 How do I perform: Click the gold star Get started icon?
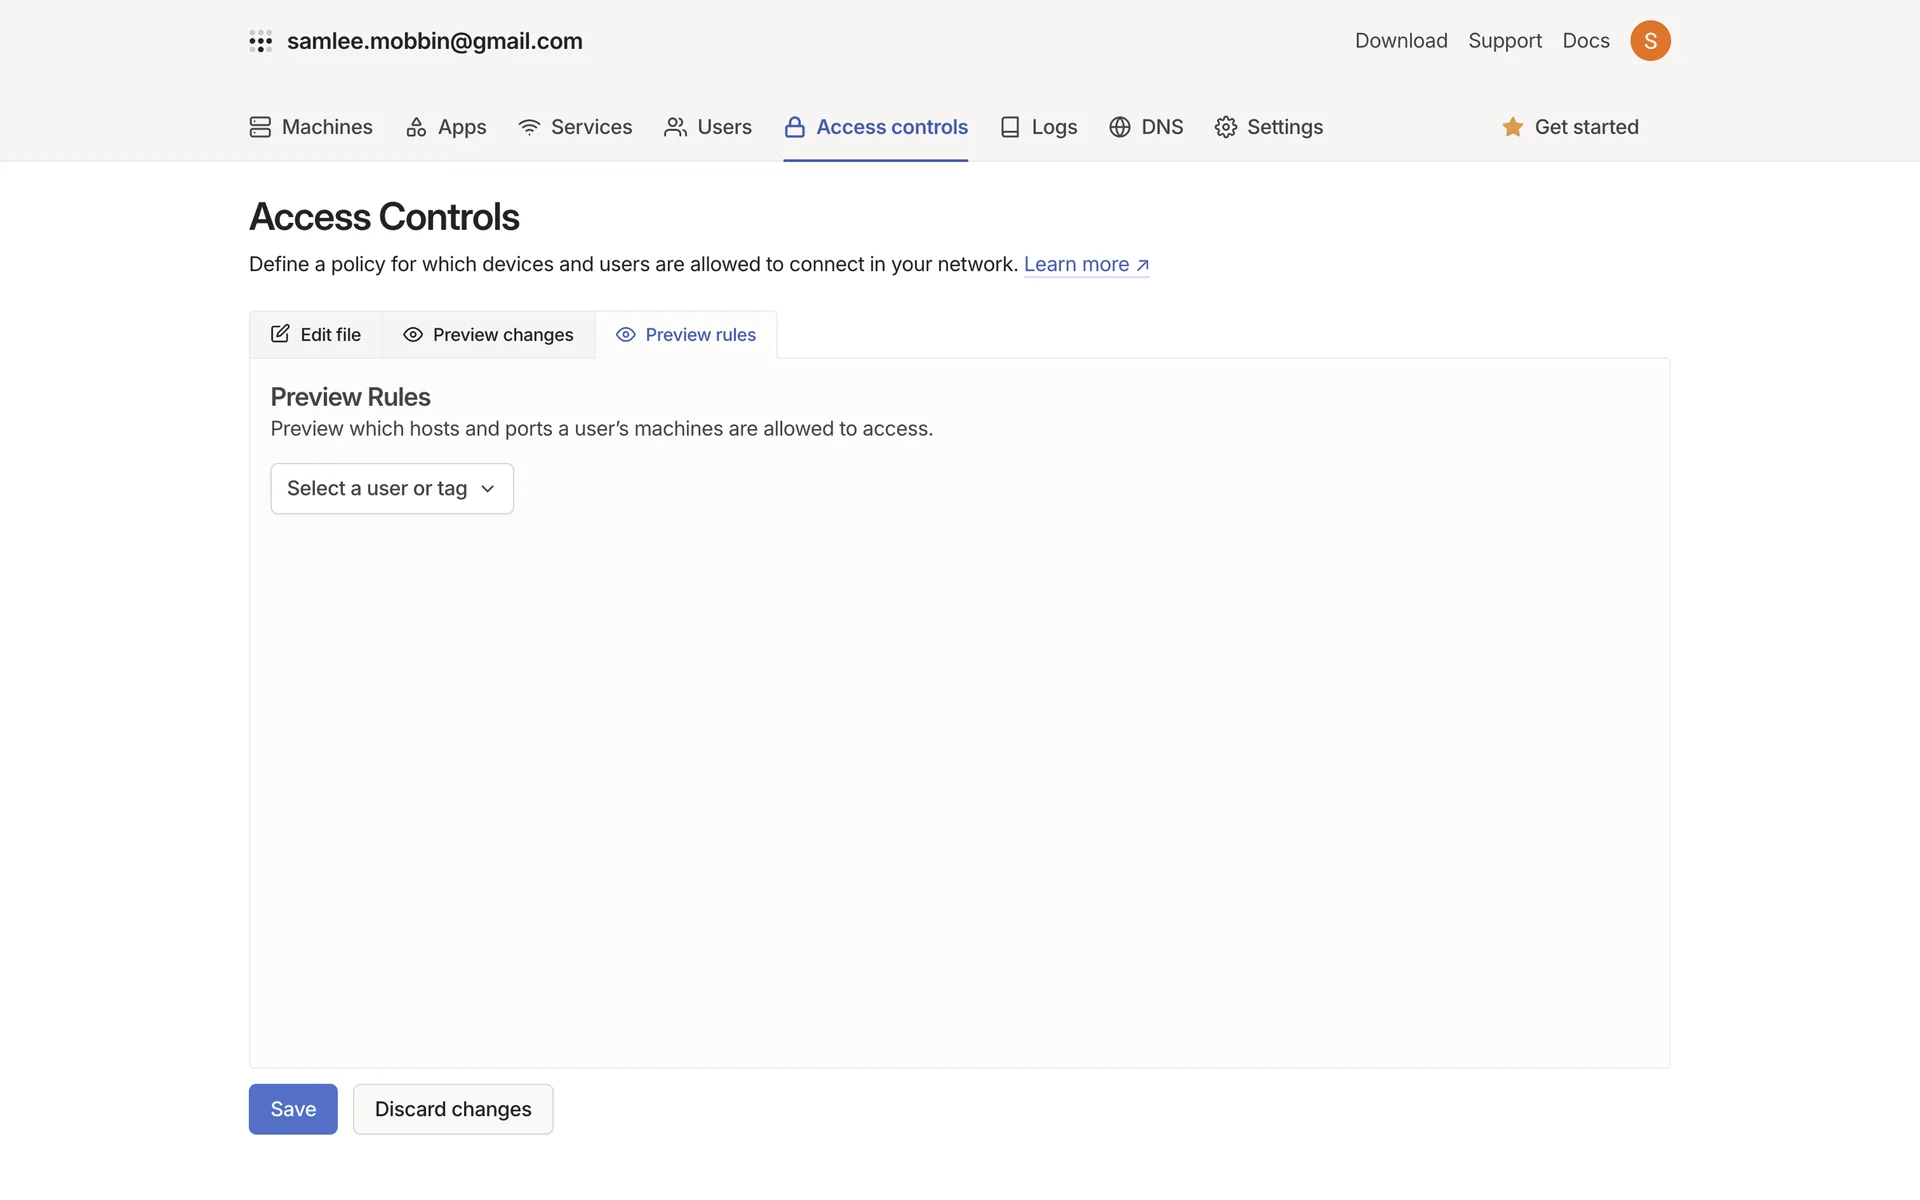coord(1512,127)
